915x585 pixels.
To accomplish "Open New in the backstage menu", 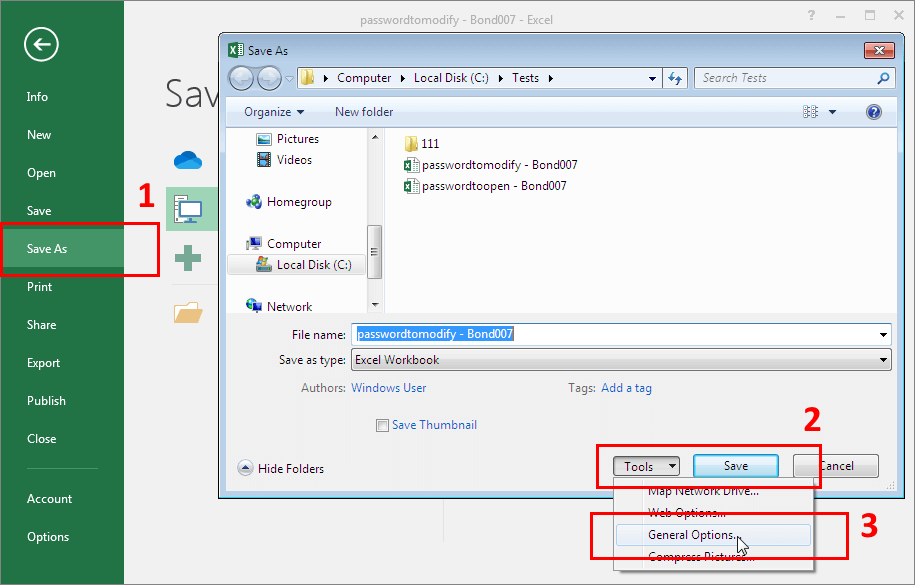I will (39, 135).
